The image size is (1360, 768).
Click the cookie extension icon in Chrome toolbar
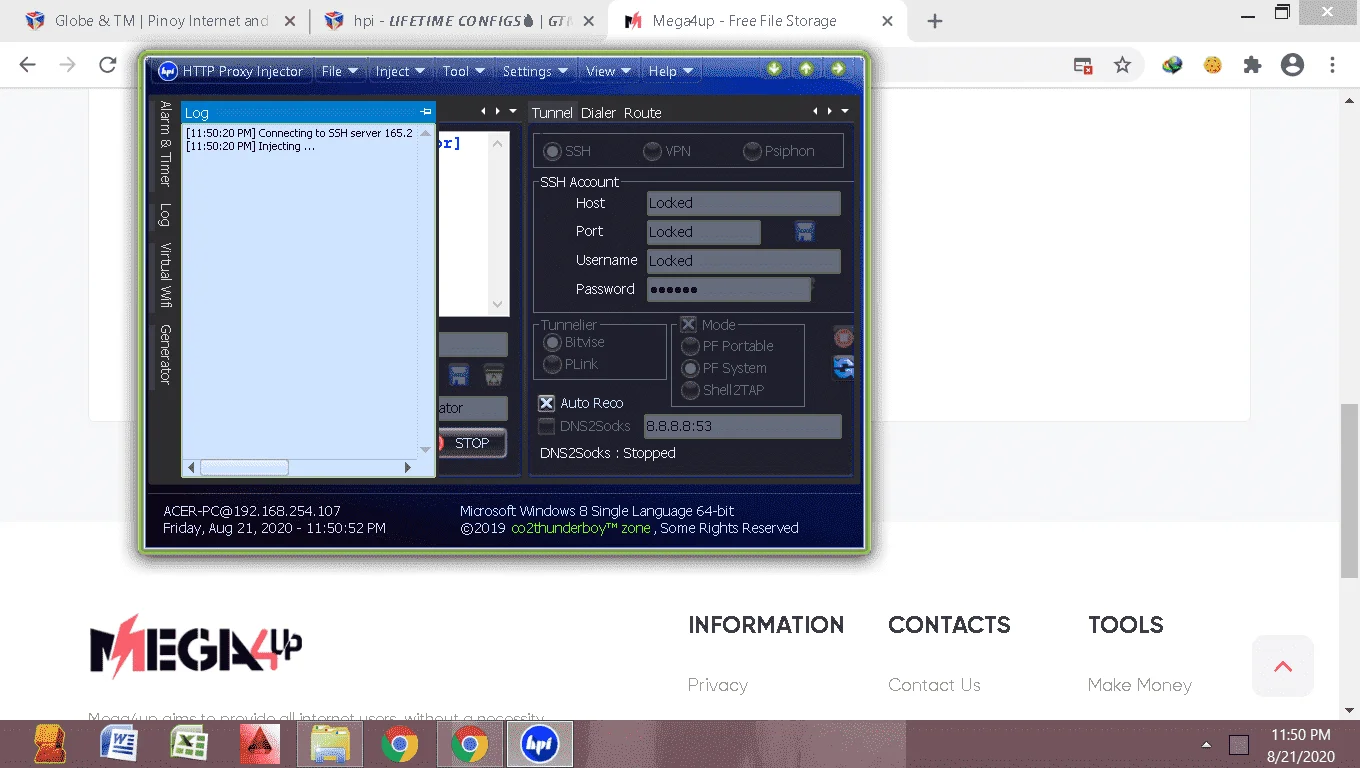click(1213, 65)
